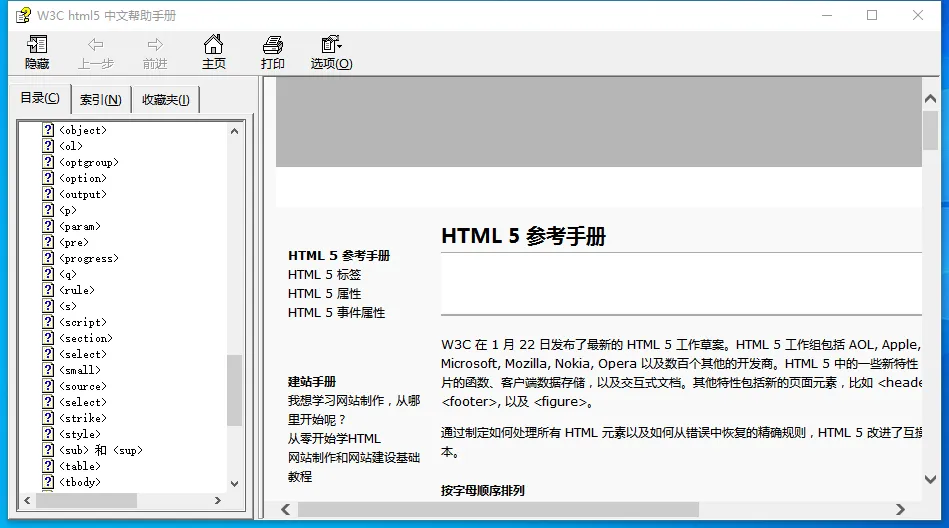949x528 pixels.
Task: Click the topic icon beside <section>
Action: point(48,338)
